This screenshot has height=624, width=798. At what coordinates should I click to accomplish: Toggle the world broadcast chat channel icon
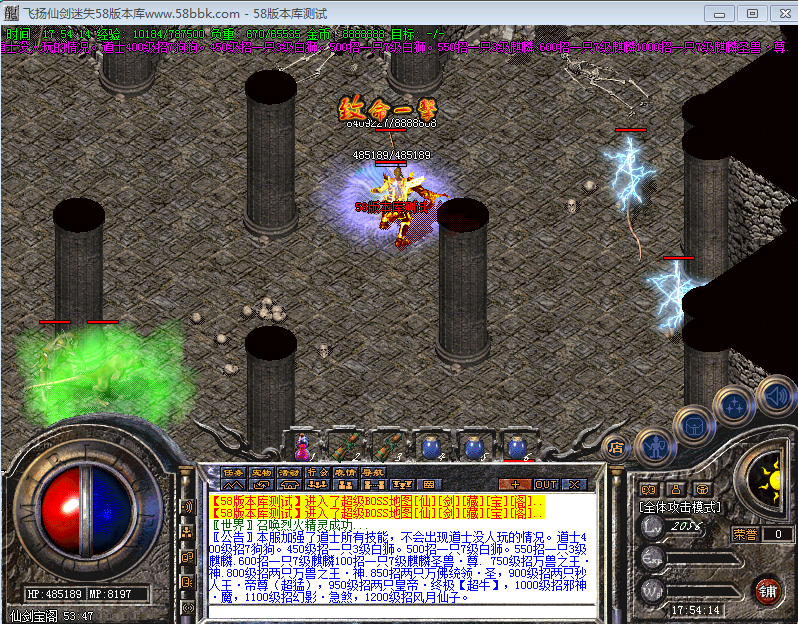(x=188, y=608)
